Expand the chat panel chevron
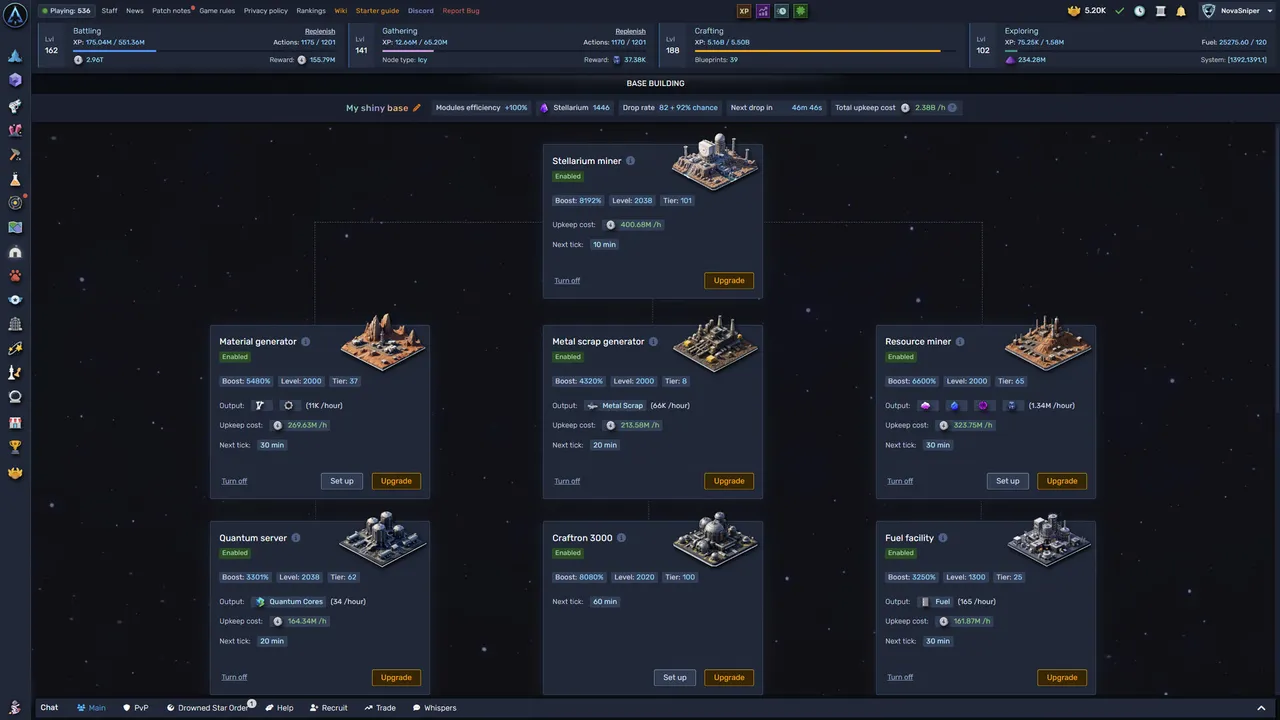 point(1261,708)
